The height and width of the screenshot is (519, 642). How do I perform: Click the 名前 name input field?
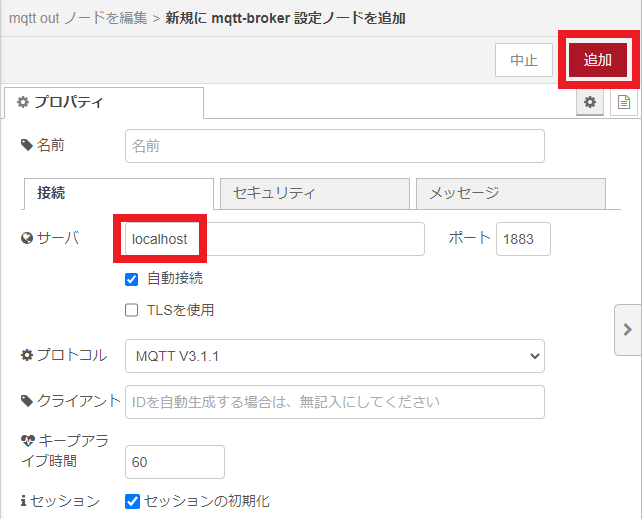335,146
